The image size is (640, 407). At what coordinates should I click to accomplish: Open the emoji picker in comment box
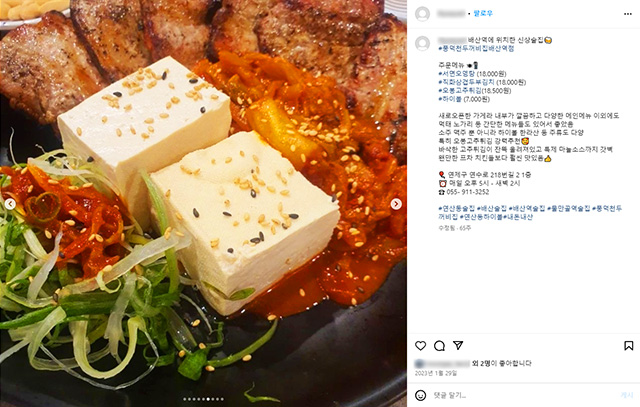point(420,395)
